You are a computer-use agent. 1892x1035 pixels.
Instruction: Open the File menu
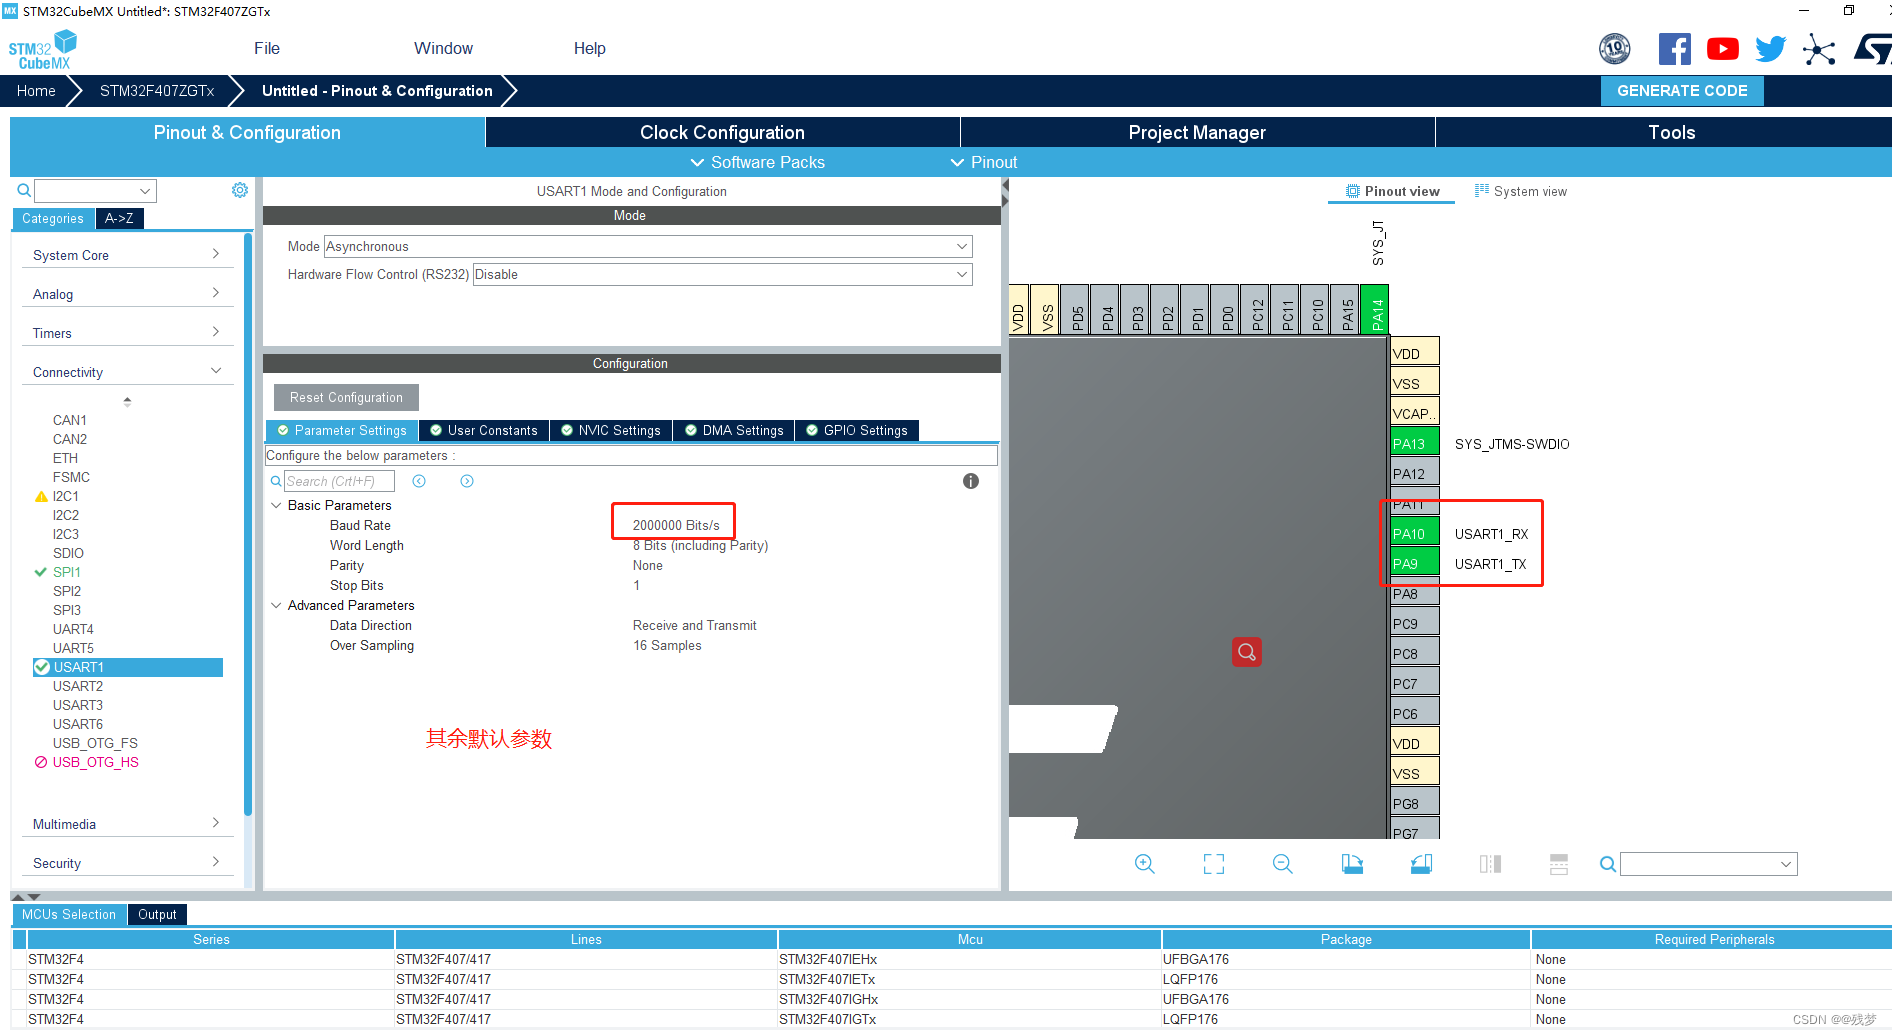click(x=267, y=48)
